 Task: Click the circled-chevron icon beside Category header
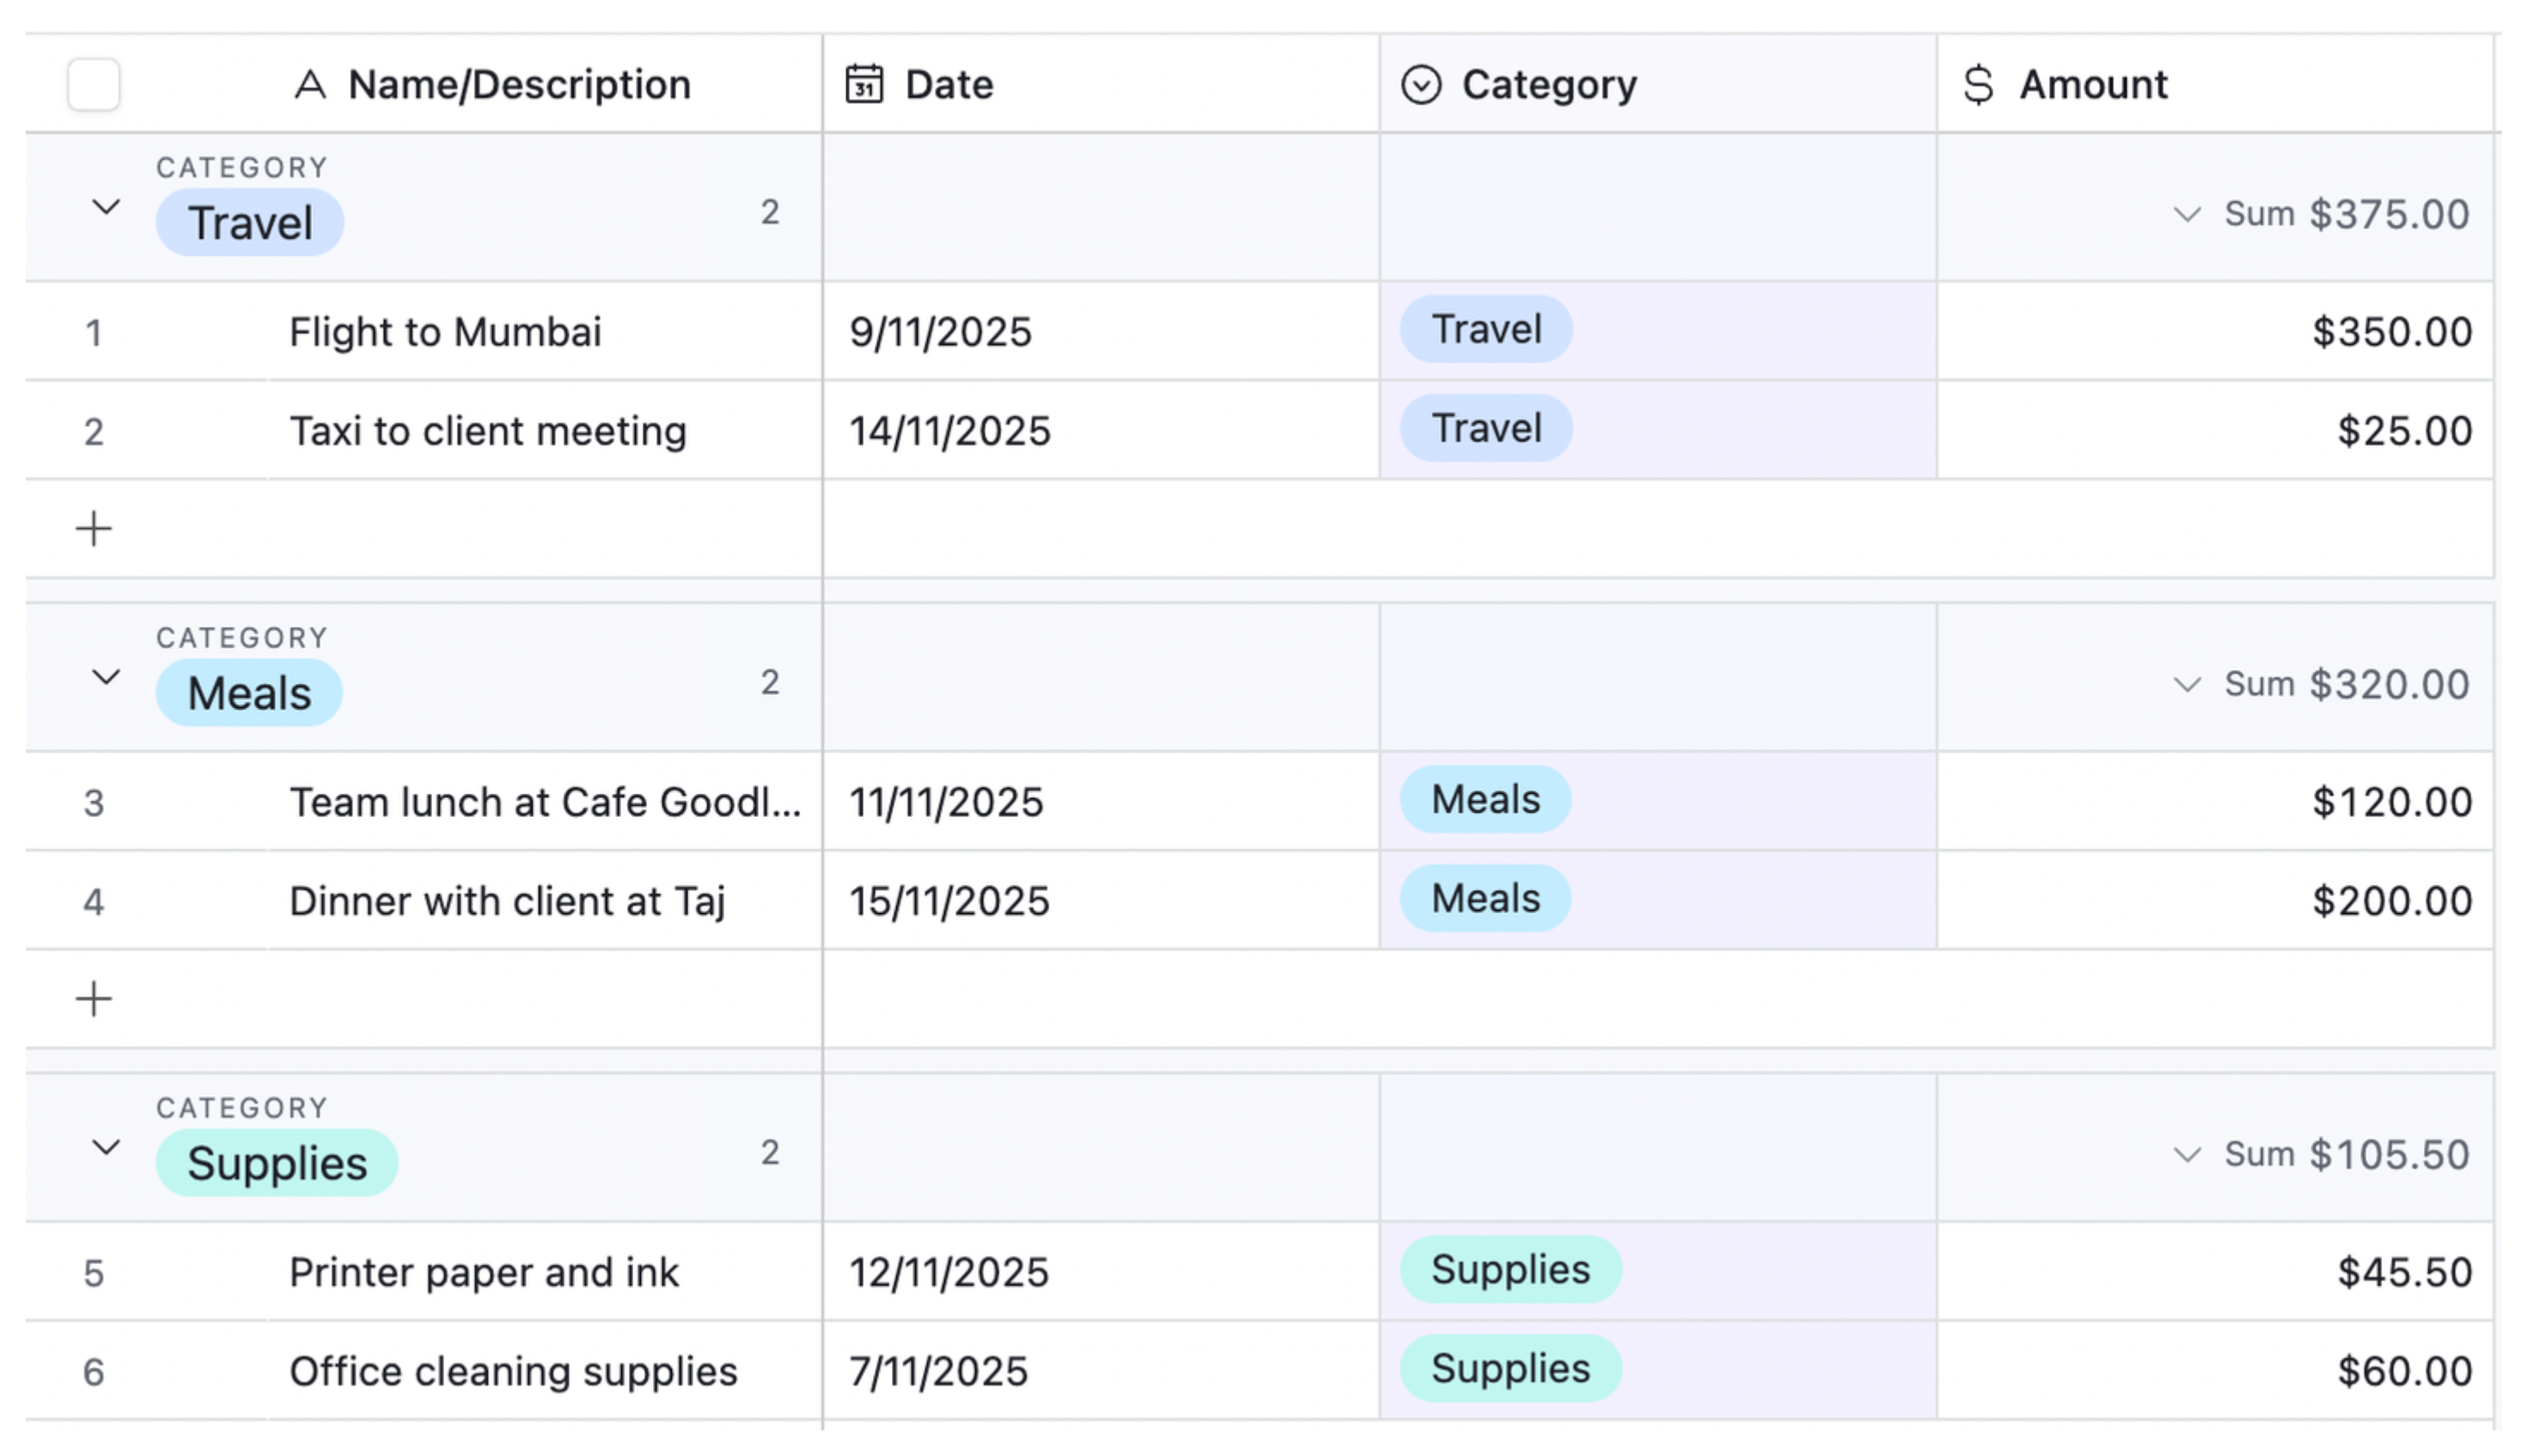click(x=1422, y=84)
